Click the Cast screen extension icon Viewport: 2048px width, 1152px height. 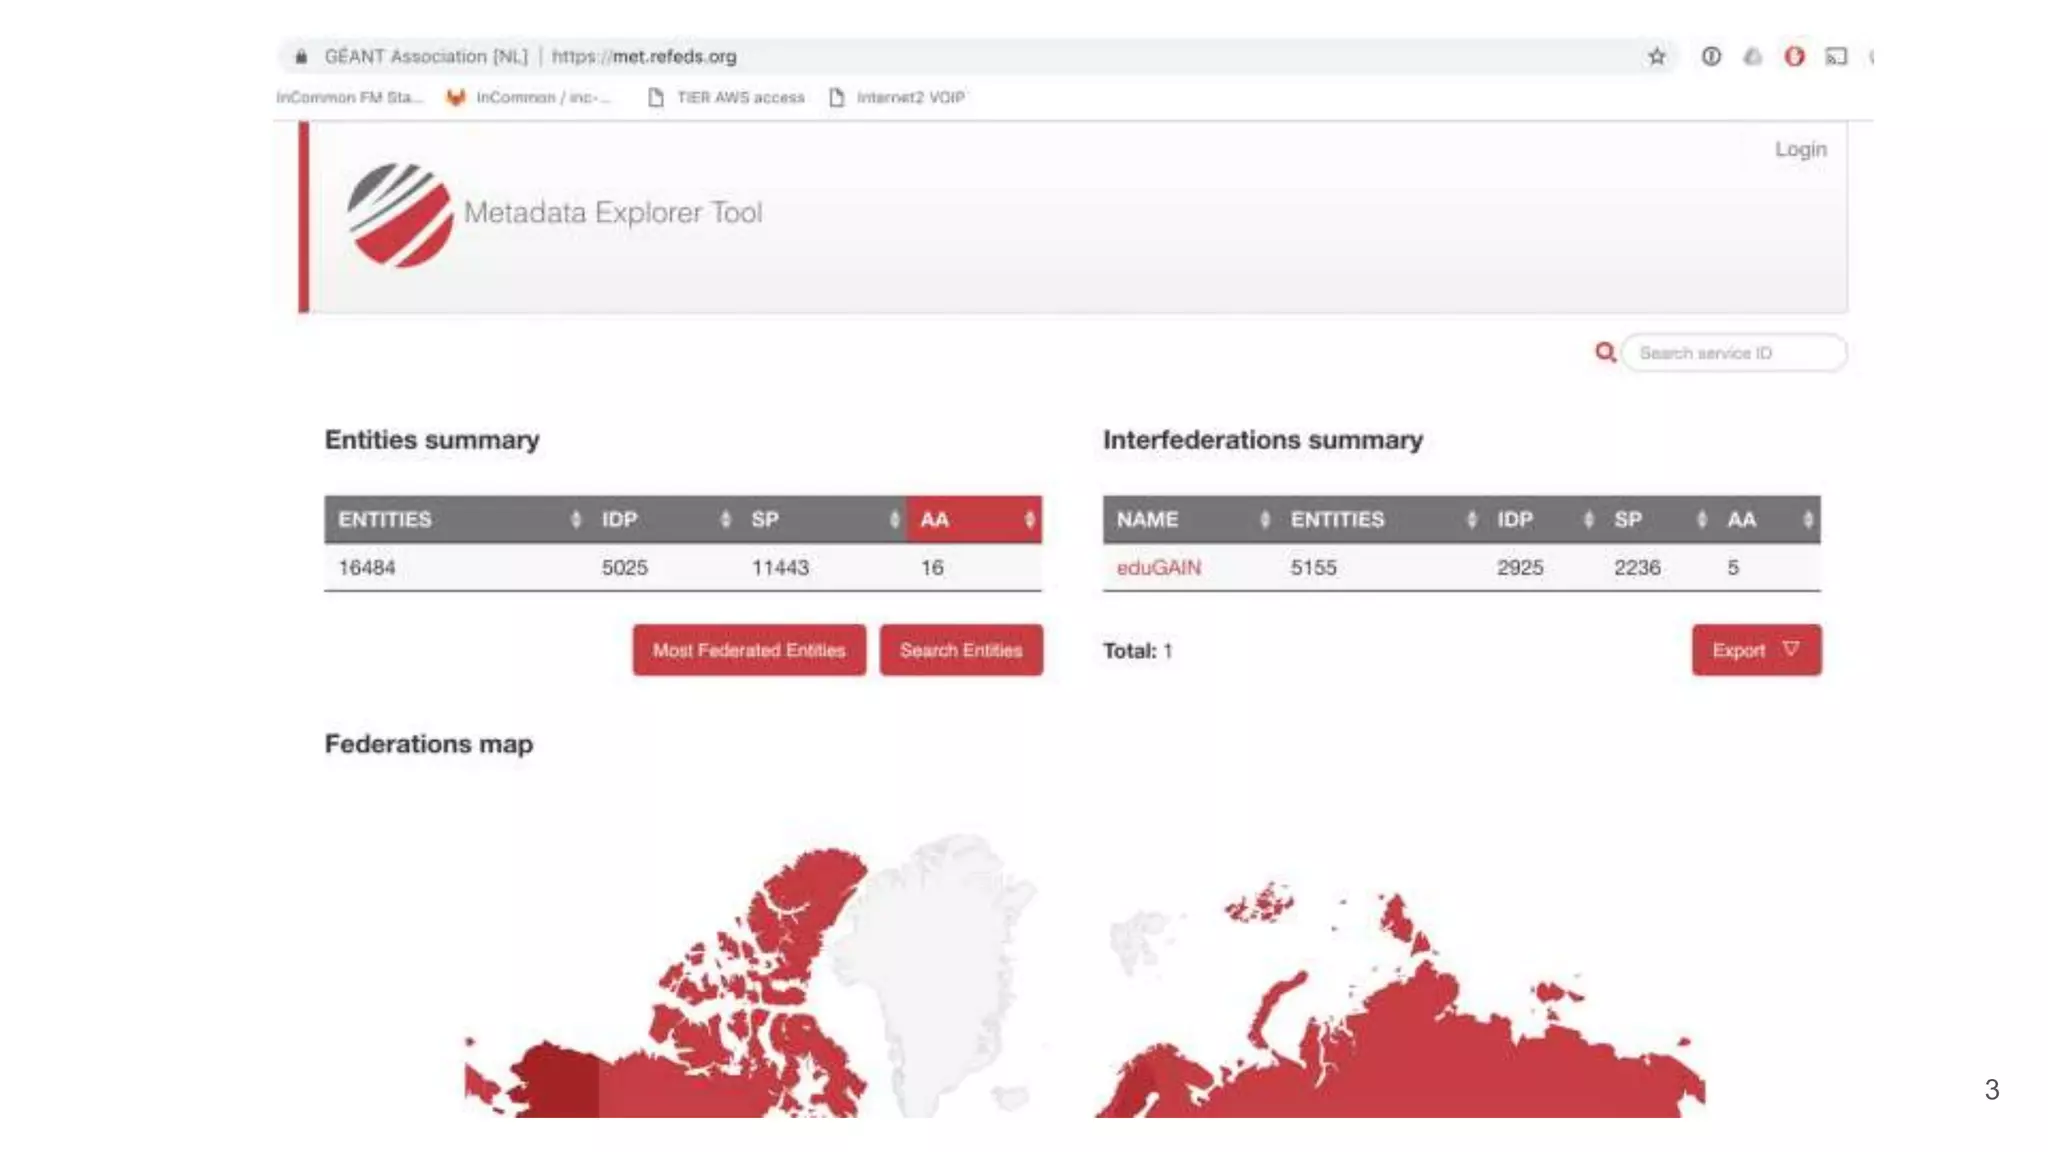click(1836, 57)
